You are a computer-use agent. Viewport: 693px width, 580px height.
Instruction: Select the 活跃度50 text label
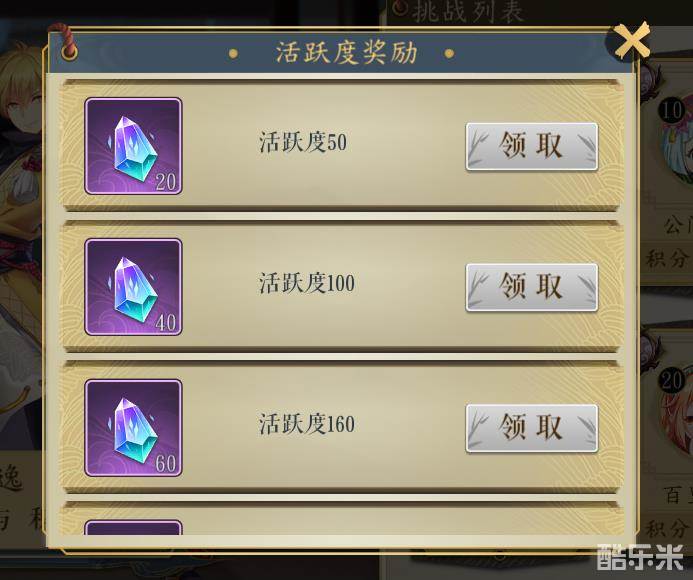pyautogui.click(x=303, y=142)
